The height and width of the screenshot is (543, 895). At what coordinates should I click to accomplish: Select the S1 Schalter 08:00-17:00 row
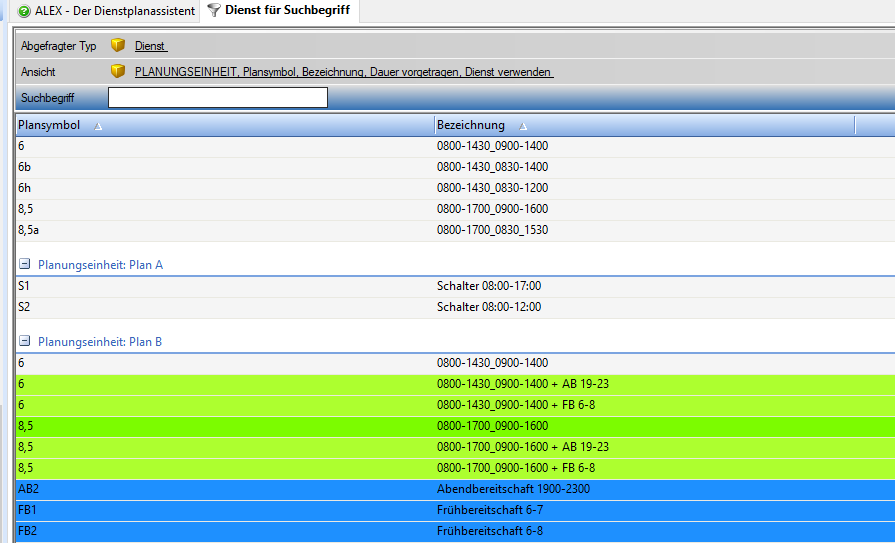click(x=450, y=286)
